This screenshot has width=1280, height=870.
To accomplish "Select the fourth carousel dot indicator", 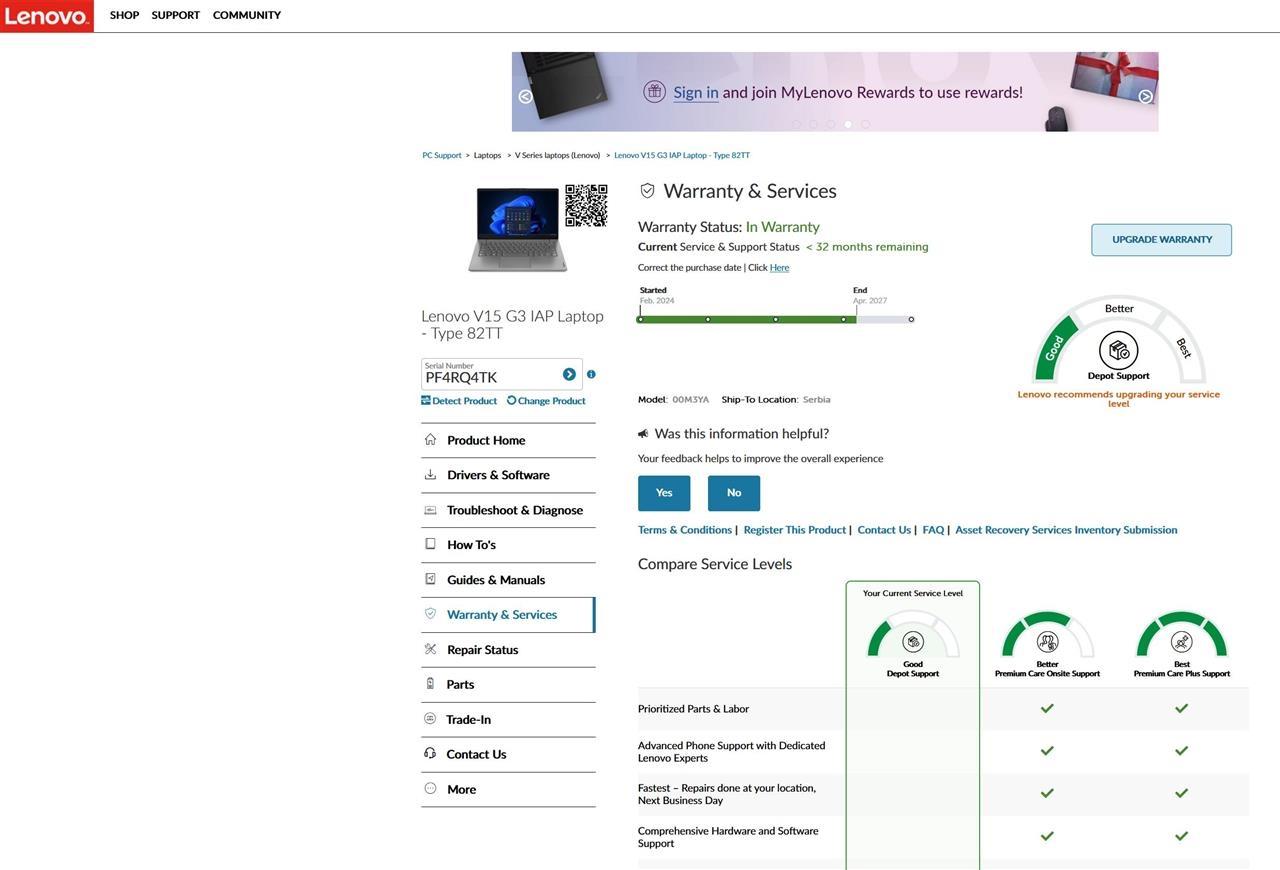I will point(848,124).
